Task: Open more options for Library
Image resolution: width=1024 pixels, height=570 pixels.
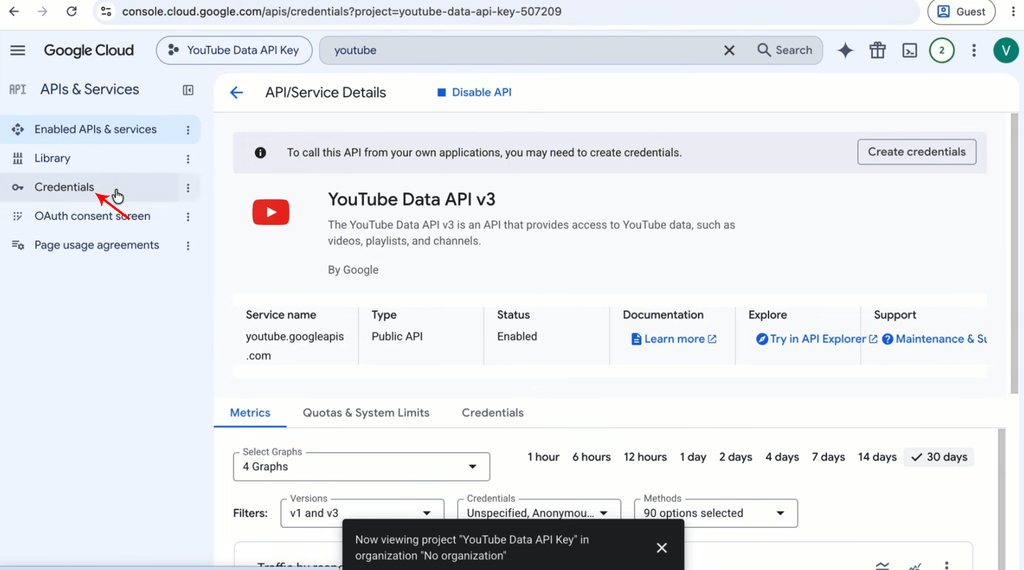Action: tap(188, 159)
